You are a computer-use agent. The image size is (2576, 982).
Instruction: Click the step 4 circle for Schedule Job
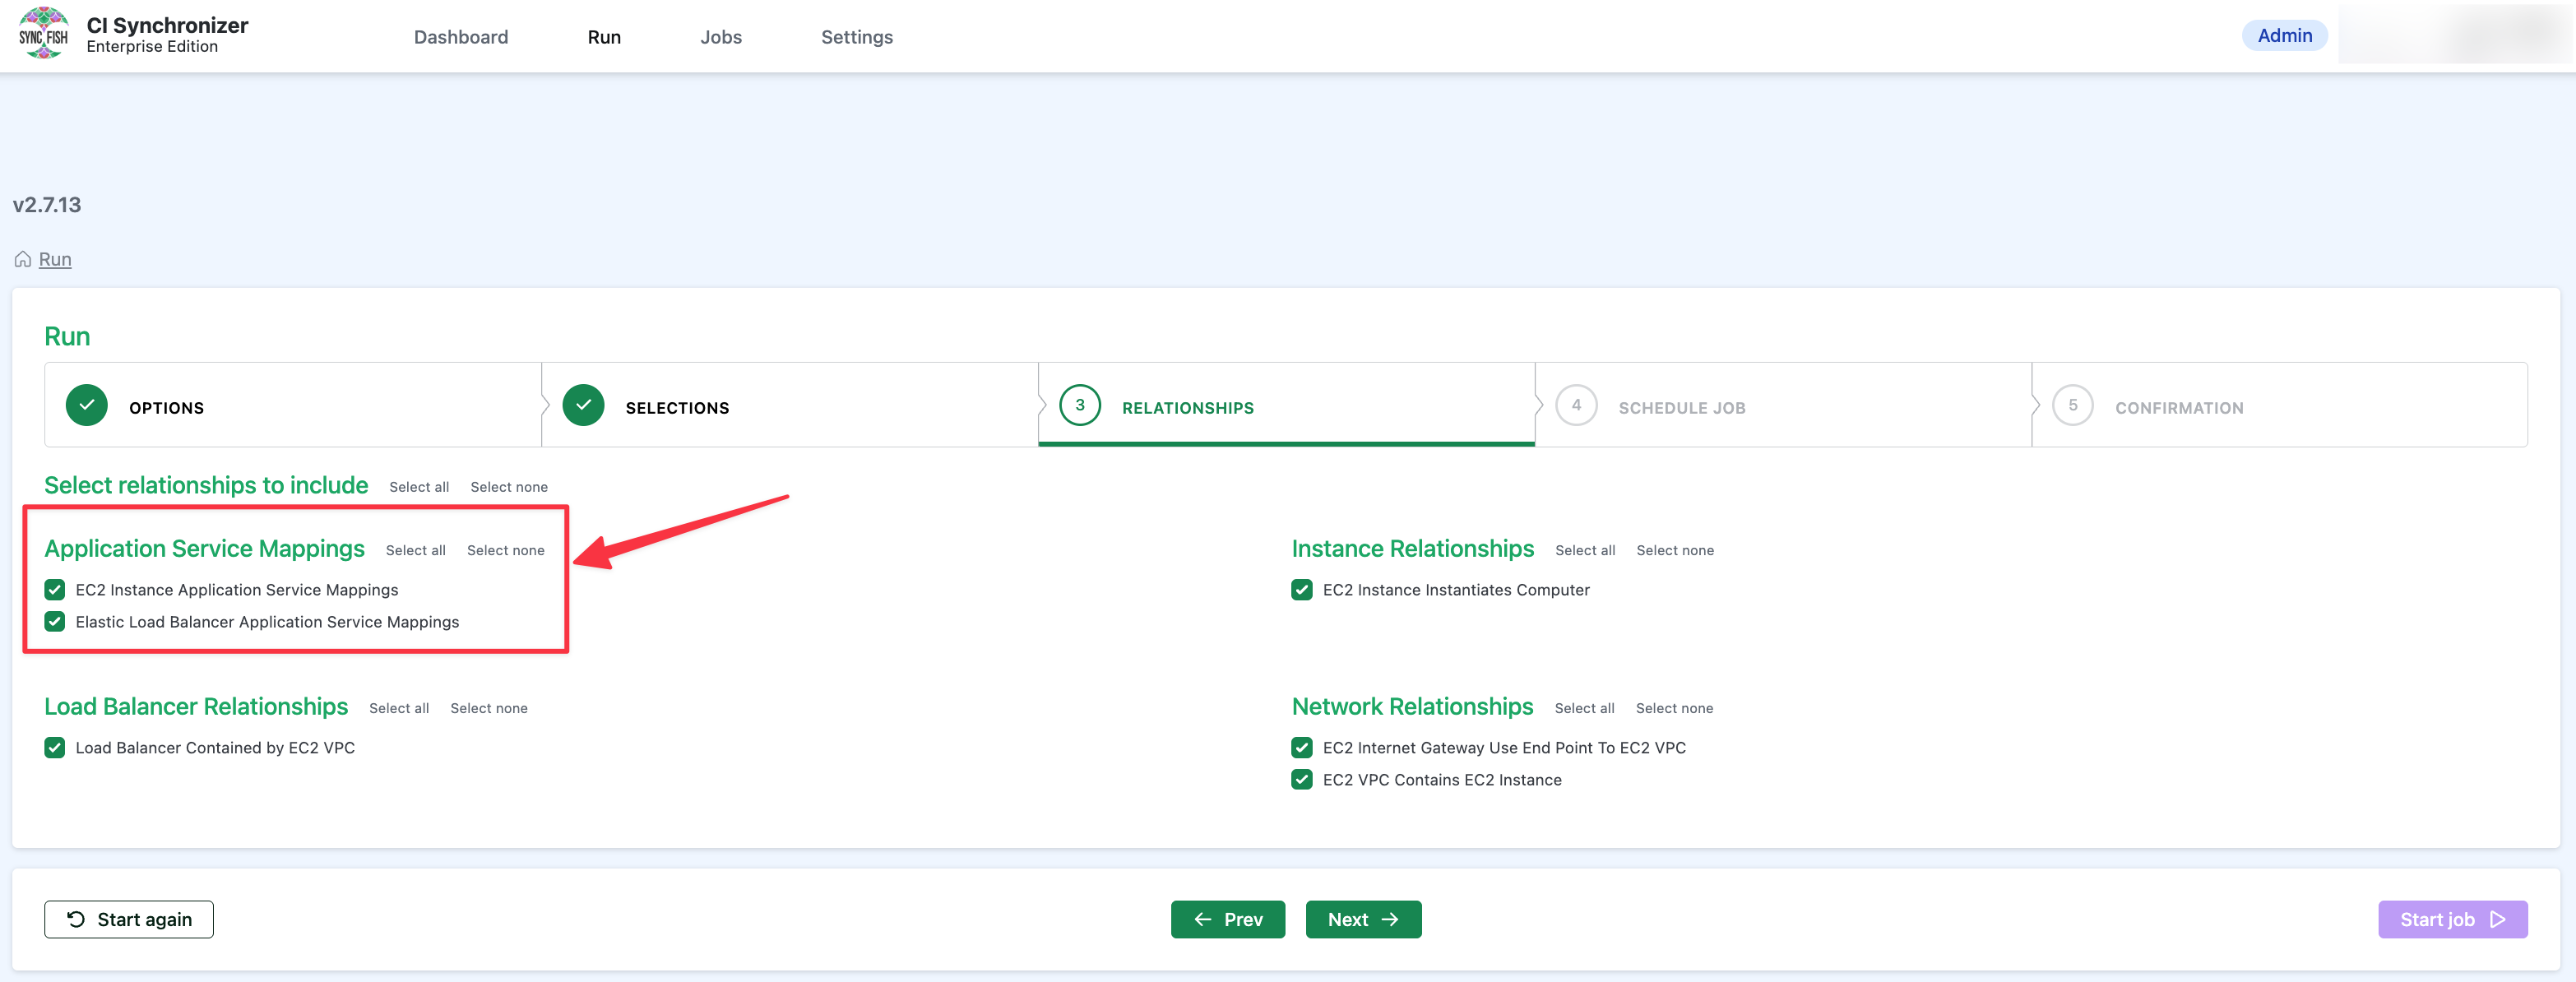1576,405
